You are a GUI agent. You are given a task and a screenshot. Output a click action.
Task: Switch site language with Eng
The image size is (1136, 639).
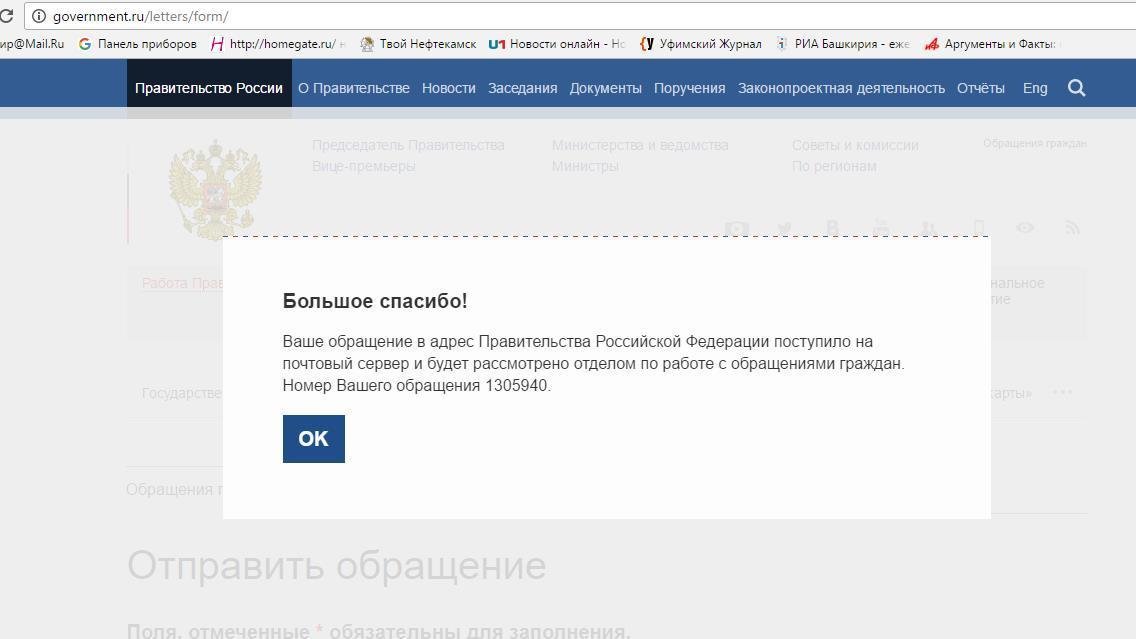[1035, 88]
